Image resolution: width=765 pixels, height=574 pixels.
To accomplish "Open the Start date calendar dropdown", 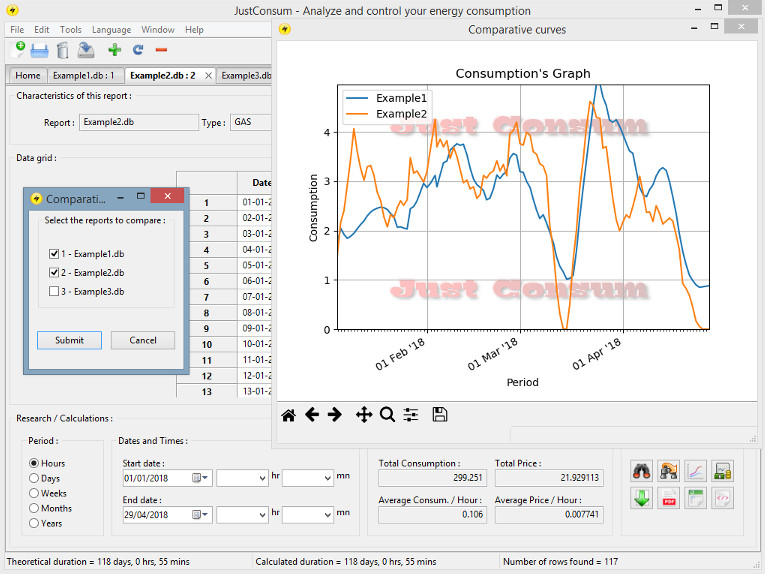I will pyautogui.click(x=200, y=478).
